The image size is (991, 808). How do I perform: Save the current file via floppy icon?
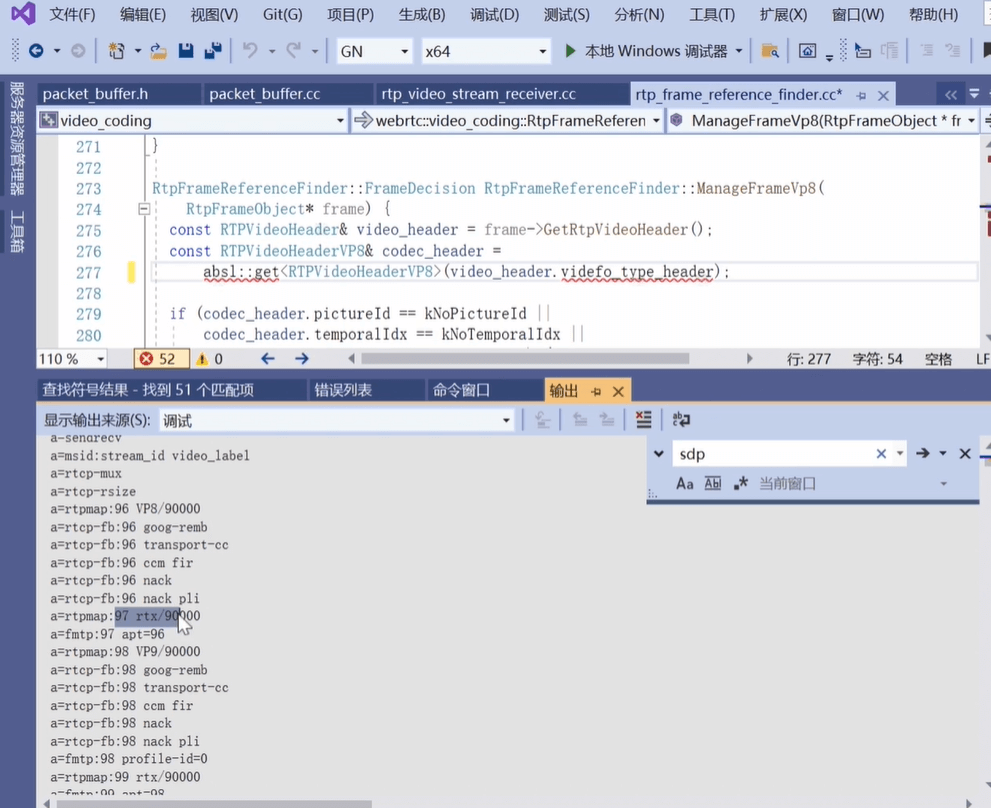(186, 51)
